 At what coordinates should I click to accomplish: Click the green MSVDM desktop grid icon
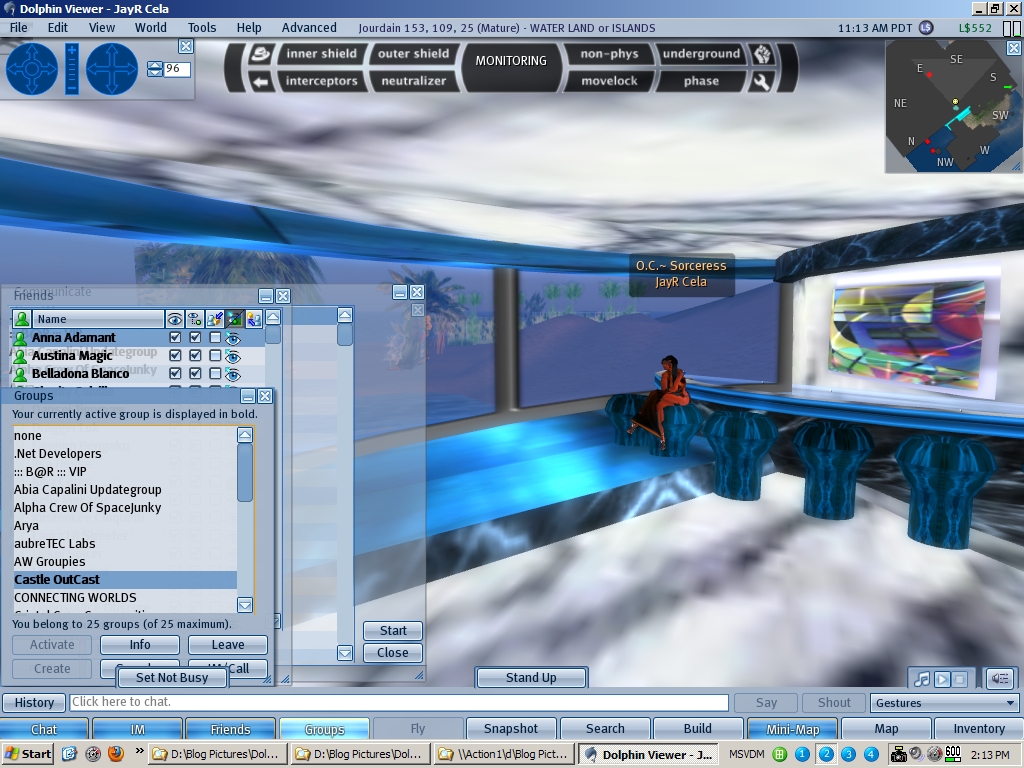(x=780, y=754)
